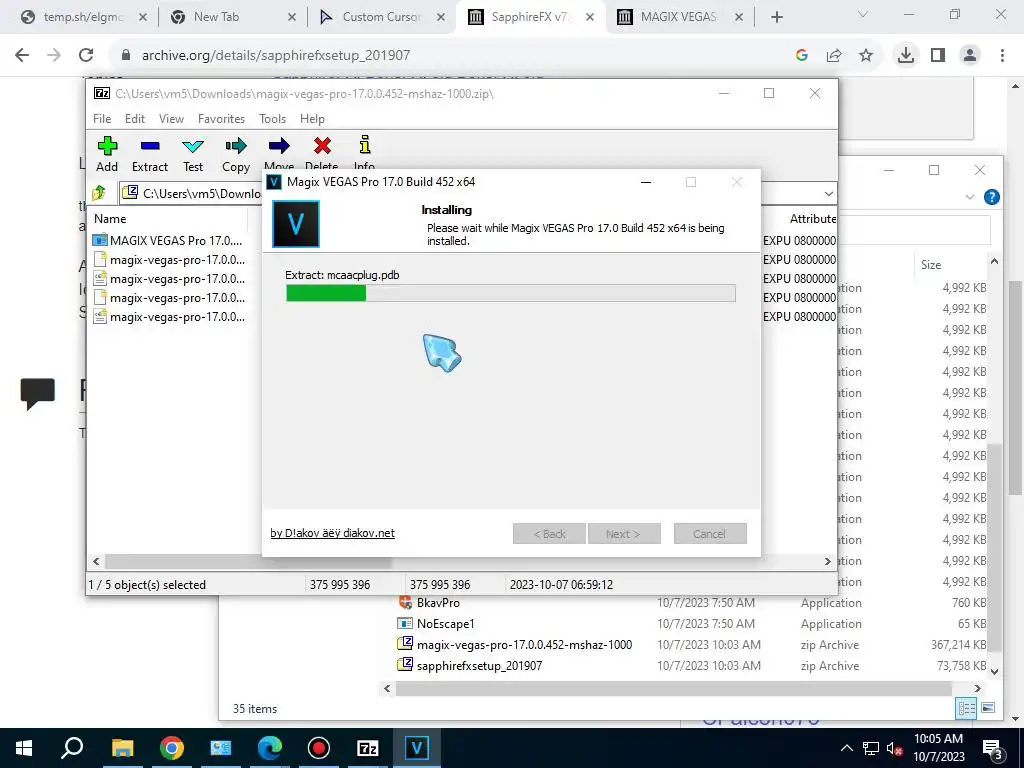Click Chrome address bar URL

276,56
